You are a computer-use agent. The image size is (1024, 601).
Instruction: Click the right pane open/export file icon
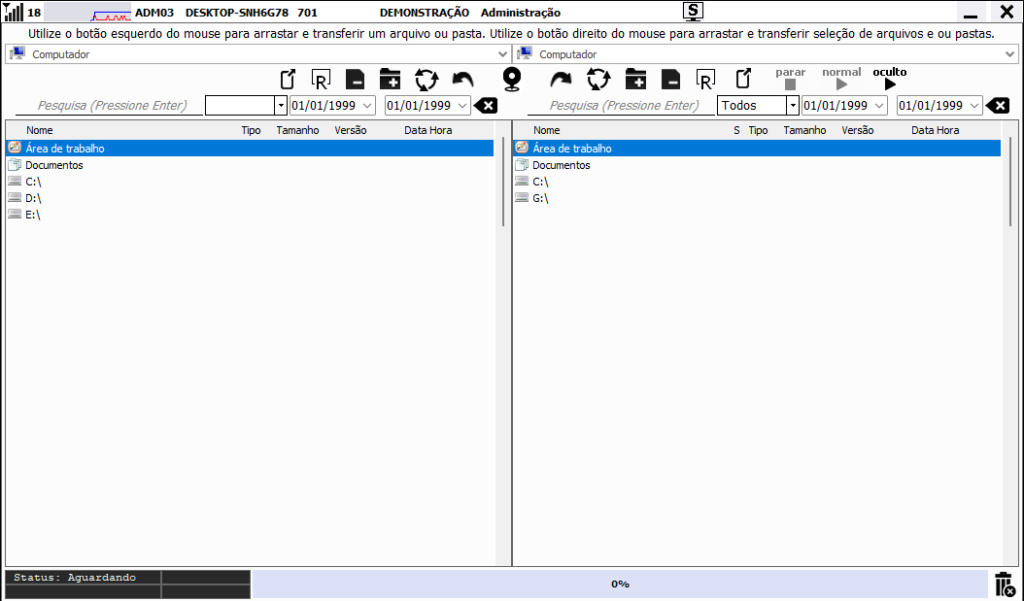743,79
